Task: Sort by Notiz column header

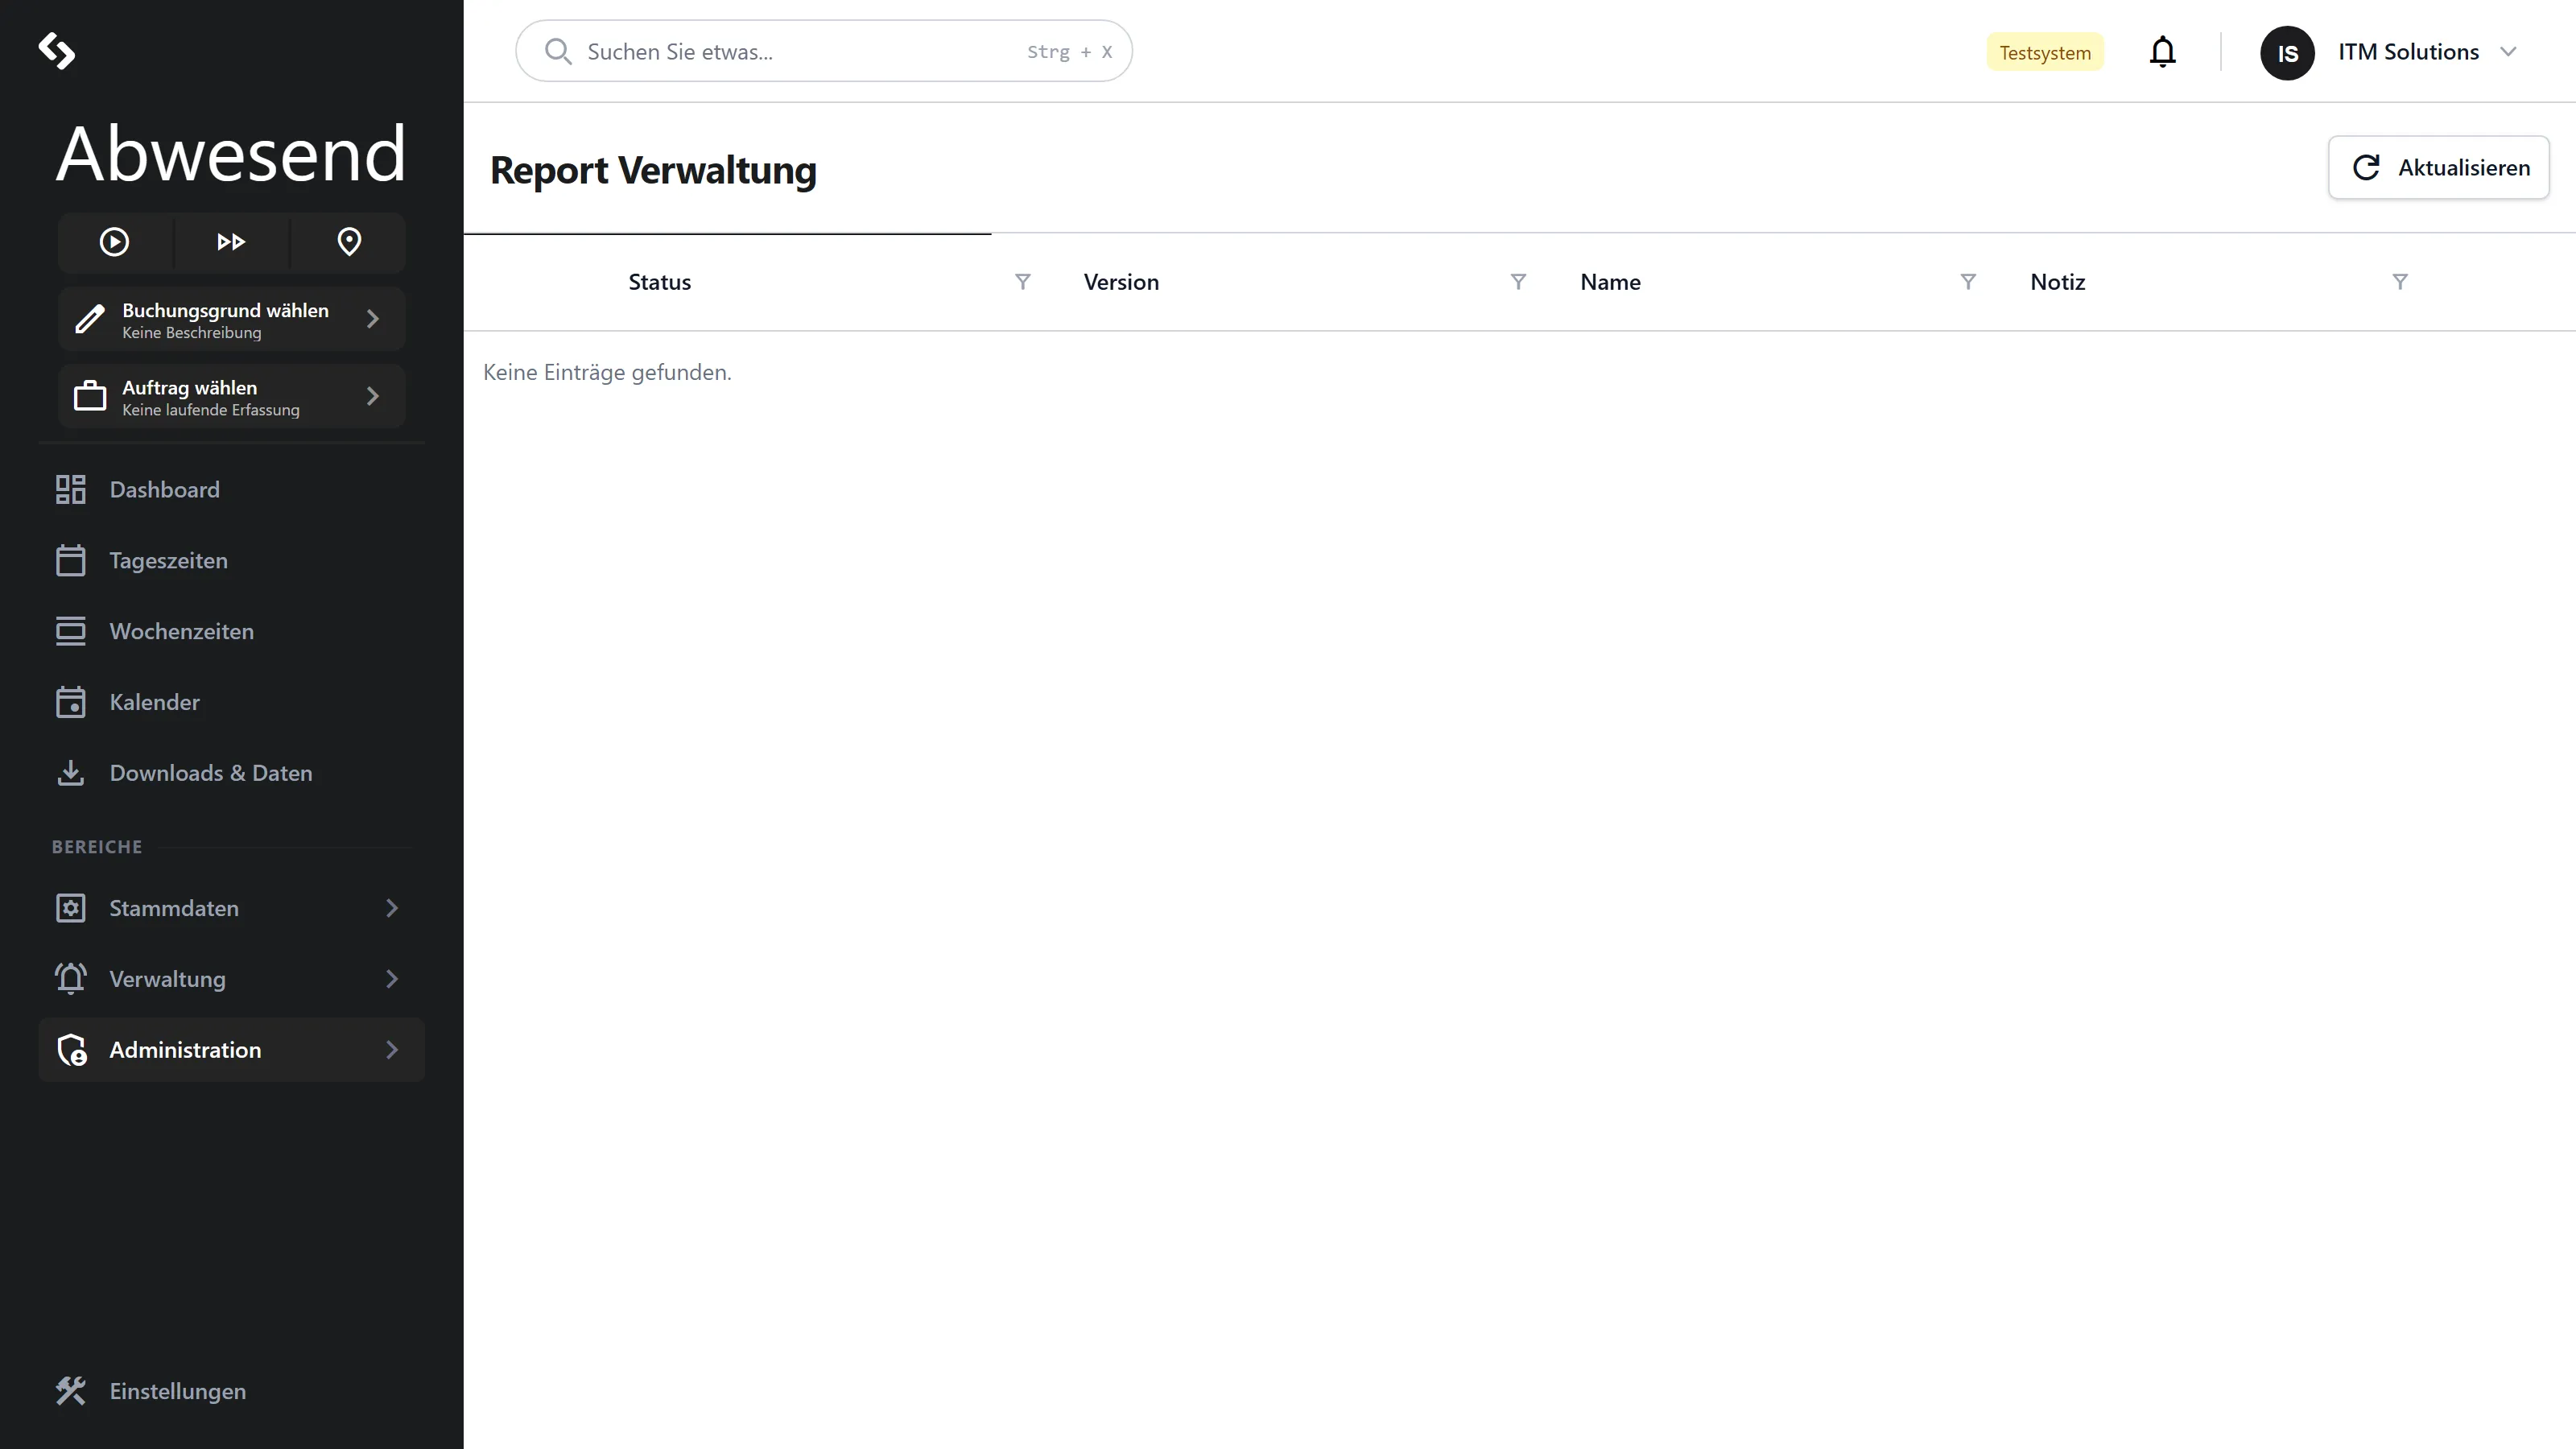Action: tap(2058, 283)
